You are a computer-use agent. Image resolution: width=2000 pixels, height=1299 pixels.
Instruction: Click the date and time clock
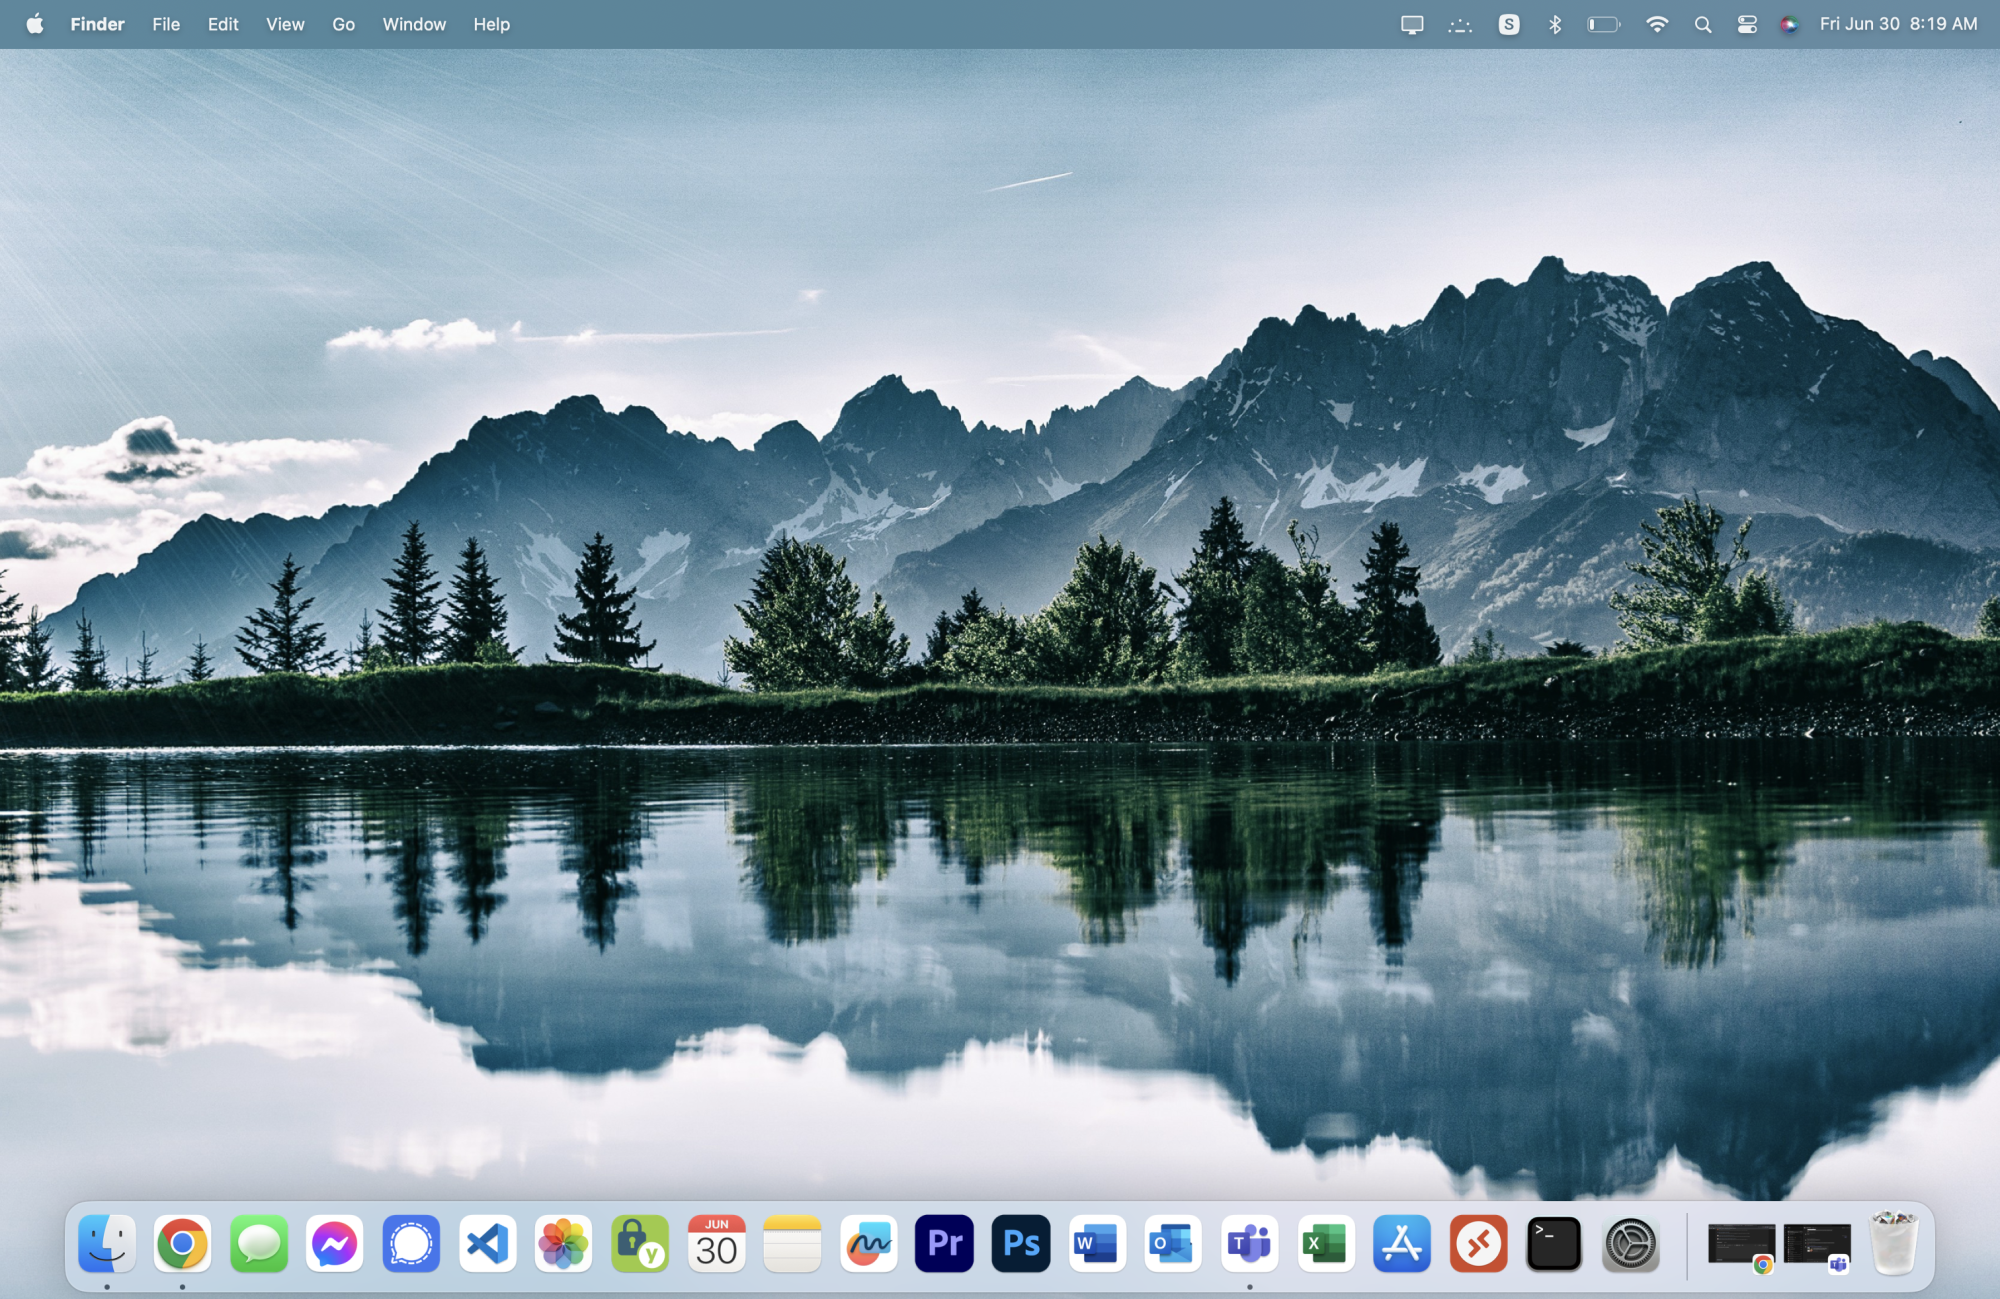[1897, 24]
